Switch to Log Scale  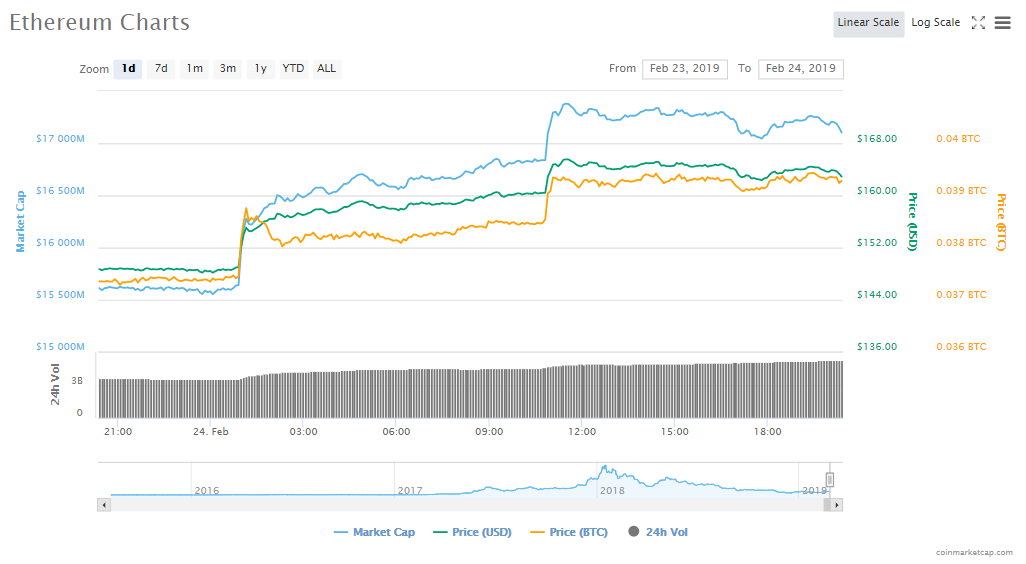936,23
